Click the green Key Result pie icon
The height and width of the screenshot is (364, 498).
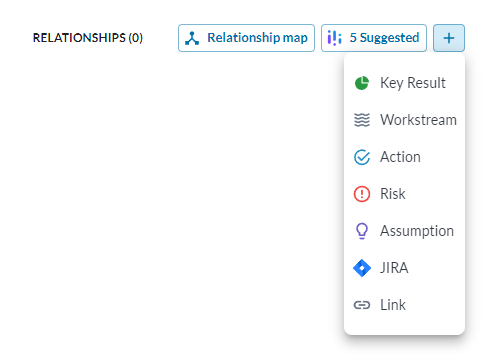pos(362,83)
